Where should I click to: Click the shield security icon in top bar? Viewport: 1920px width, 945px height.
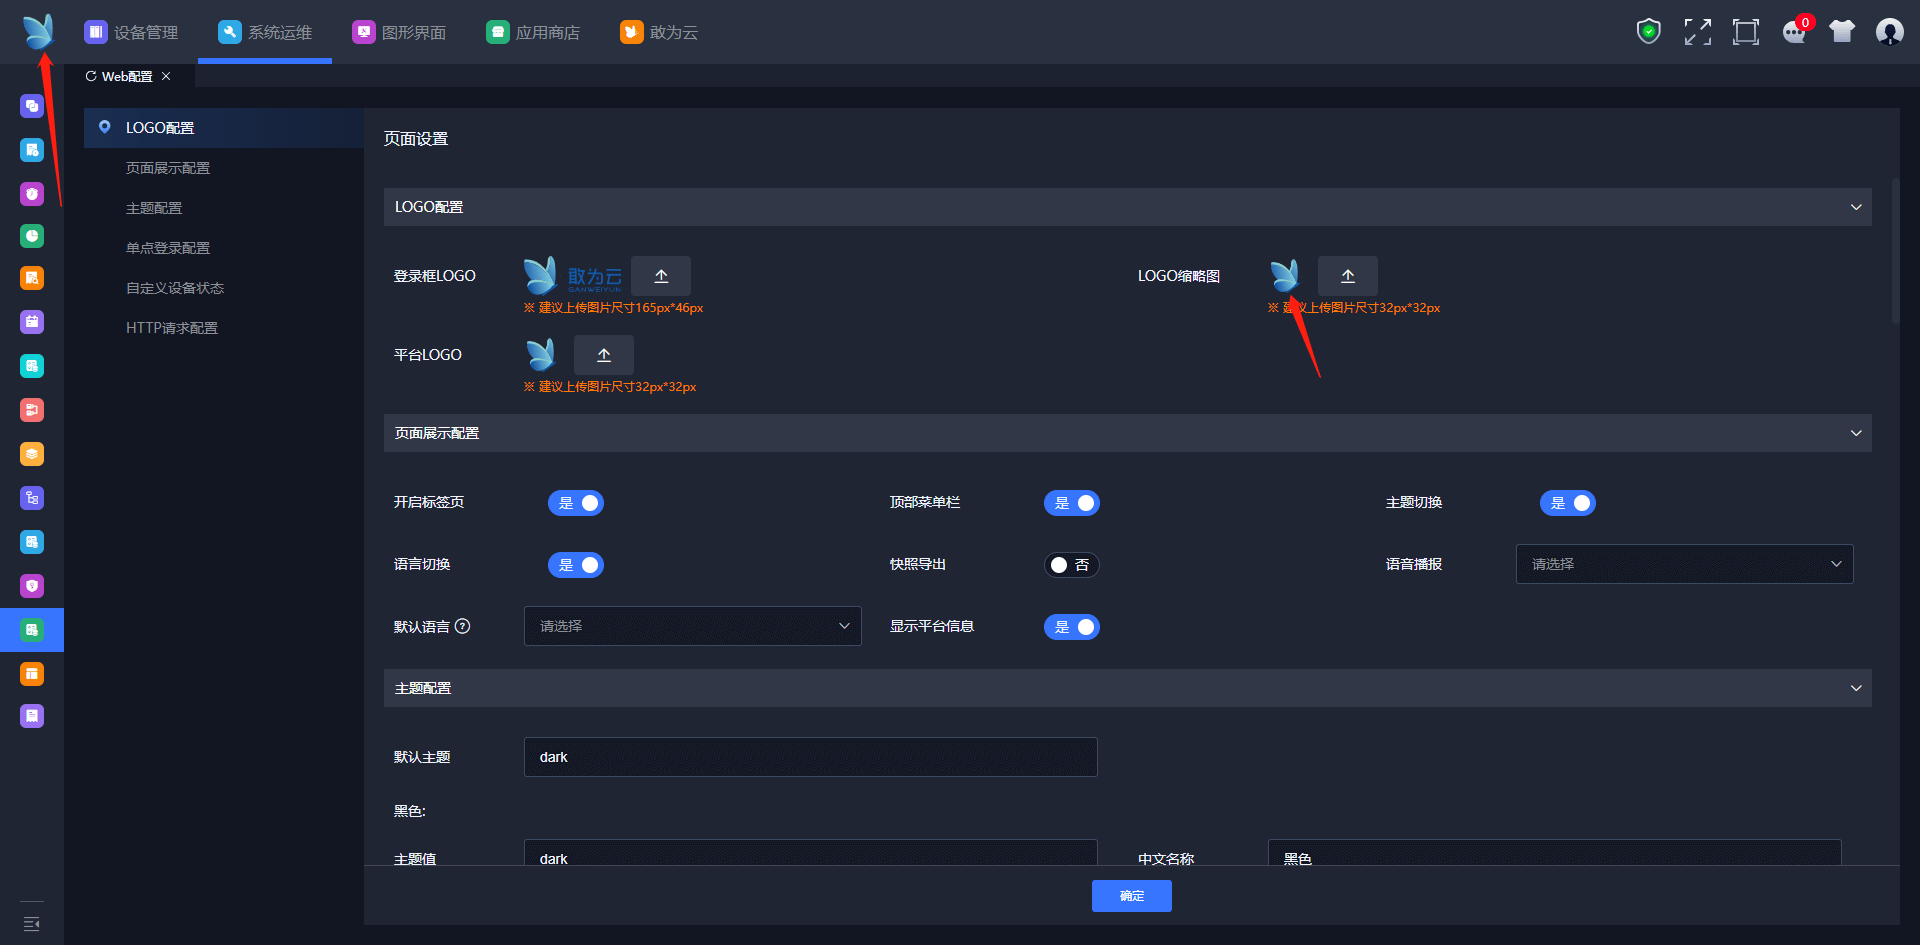(1648, 32)
